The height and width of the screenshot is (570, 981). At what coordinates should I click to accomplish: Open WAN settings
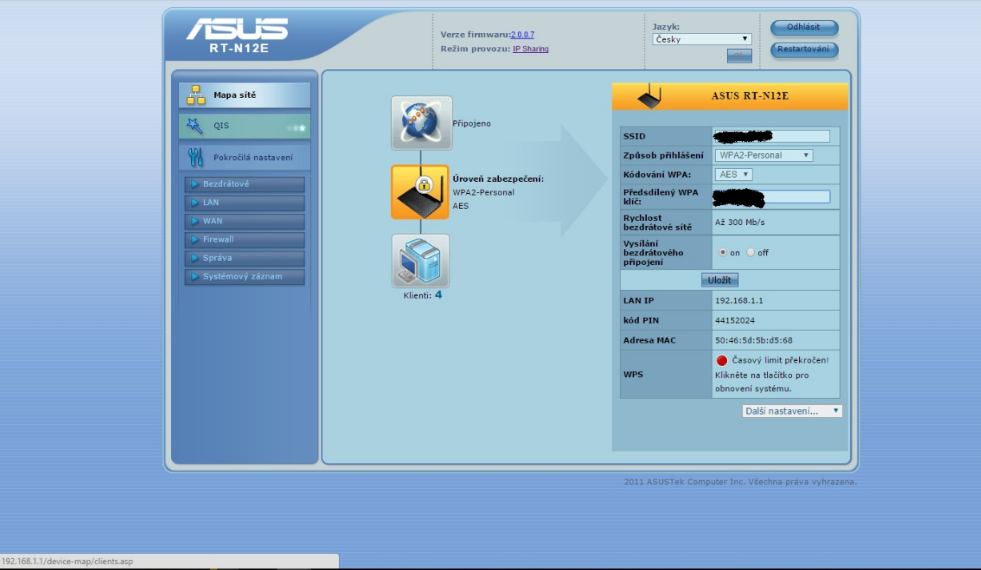(245, 221)
